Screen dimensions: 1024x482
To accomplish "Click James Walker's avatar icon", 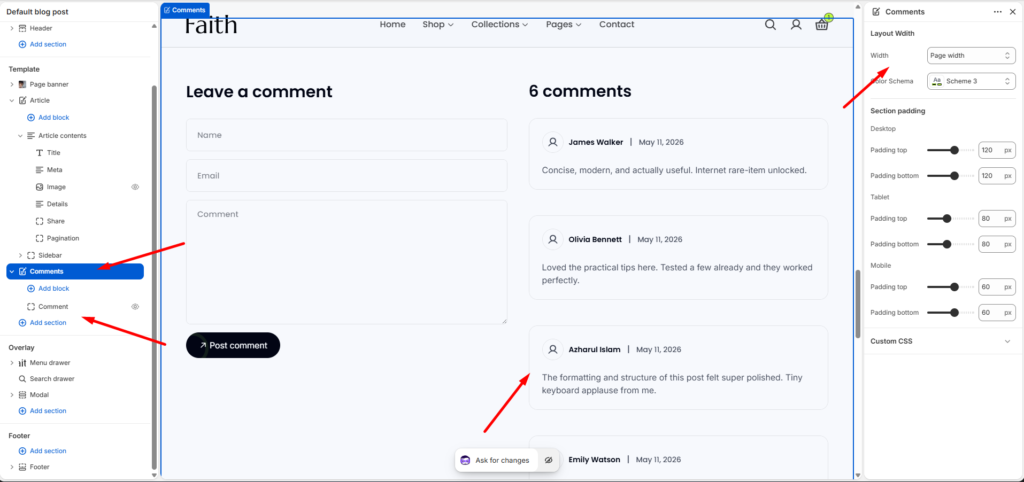I will pos(552,142).
